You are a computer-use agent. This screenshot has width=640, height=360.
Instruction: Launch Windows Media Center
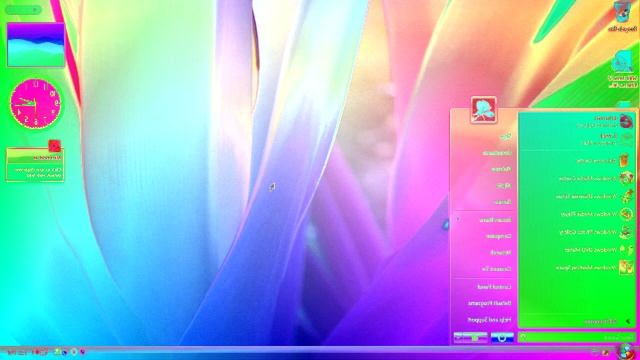click(577, 178)
